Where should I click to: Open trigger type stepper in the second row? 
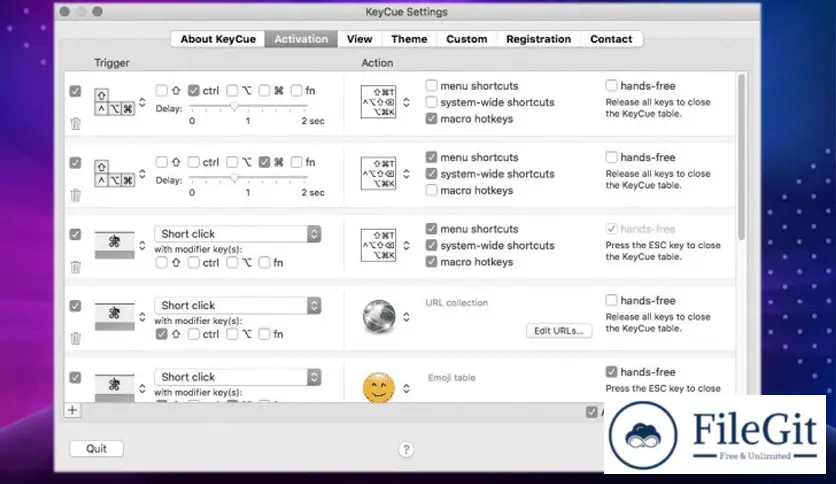pyautogui.click(x=142, y=174)
